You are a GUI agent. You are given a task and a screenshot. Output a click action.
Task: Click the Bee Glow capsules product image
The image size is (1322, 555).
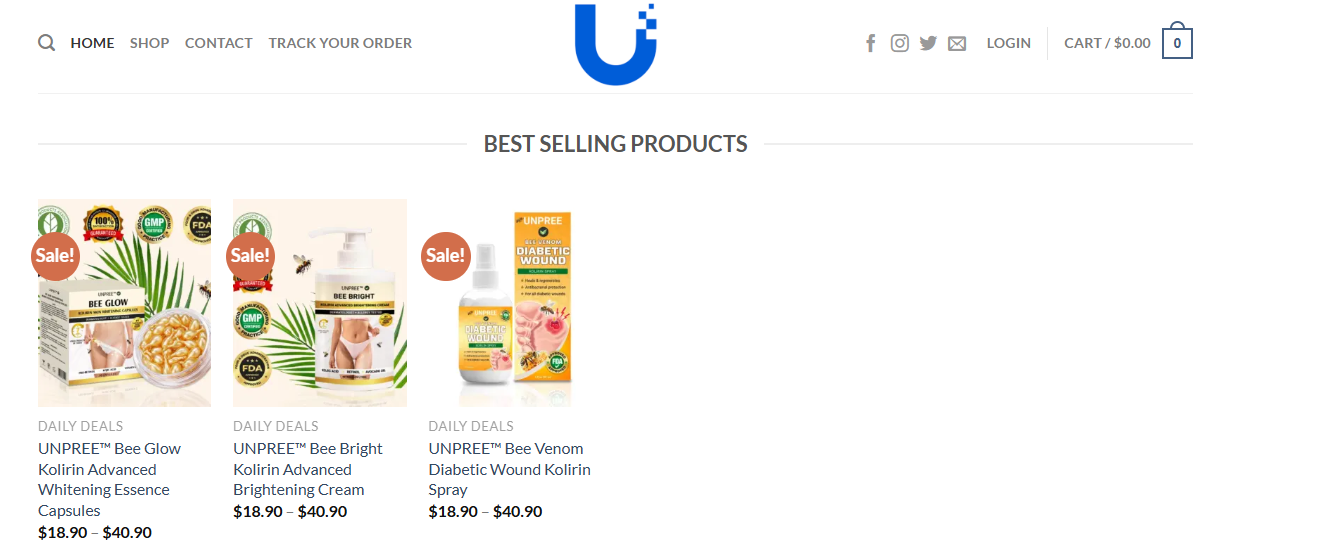125,320
